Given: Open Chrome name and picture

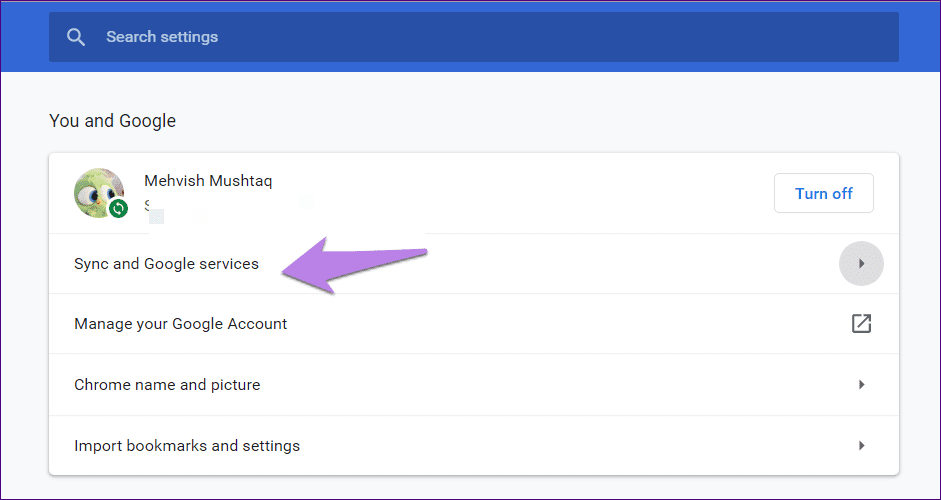Looking at the screenshot, I should coord(474,384).
